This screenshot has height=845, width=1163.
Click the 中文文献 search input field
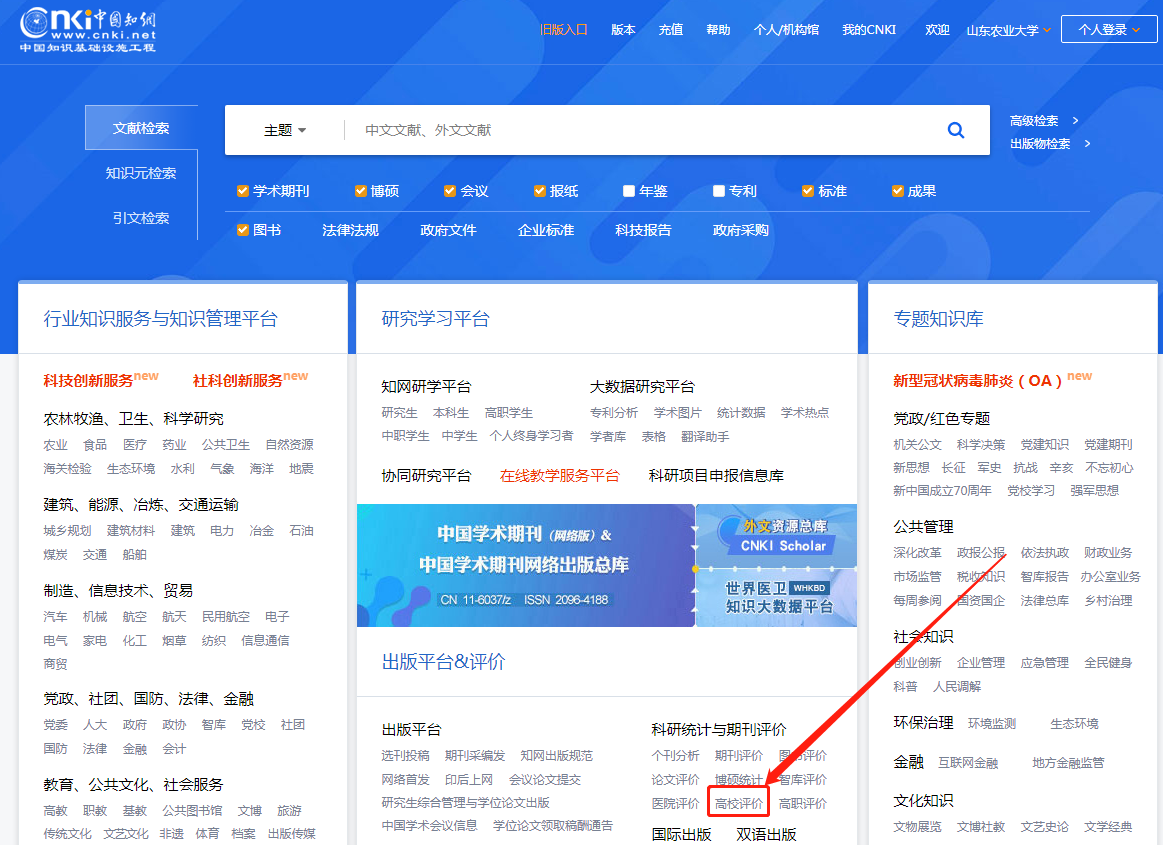point(640,130)
